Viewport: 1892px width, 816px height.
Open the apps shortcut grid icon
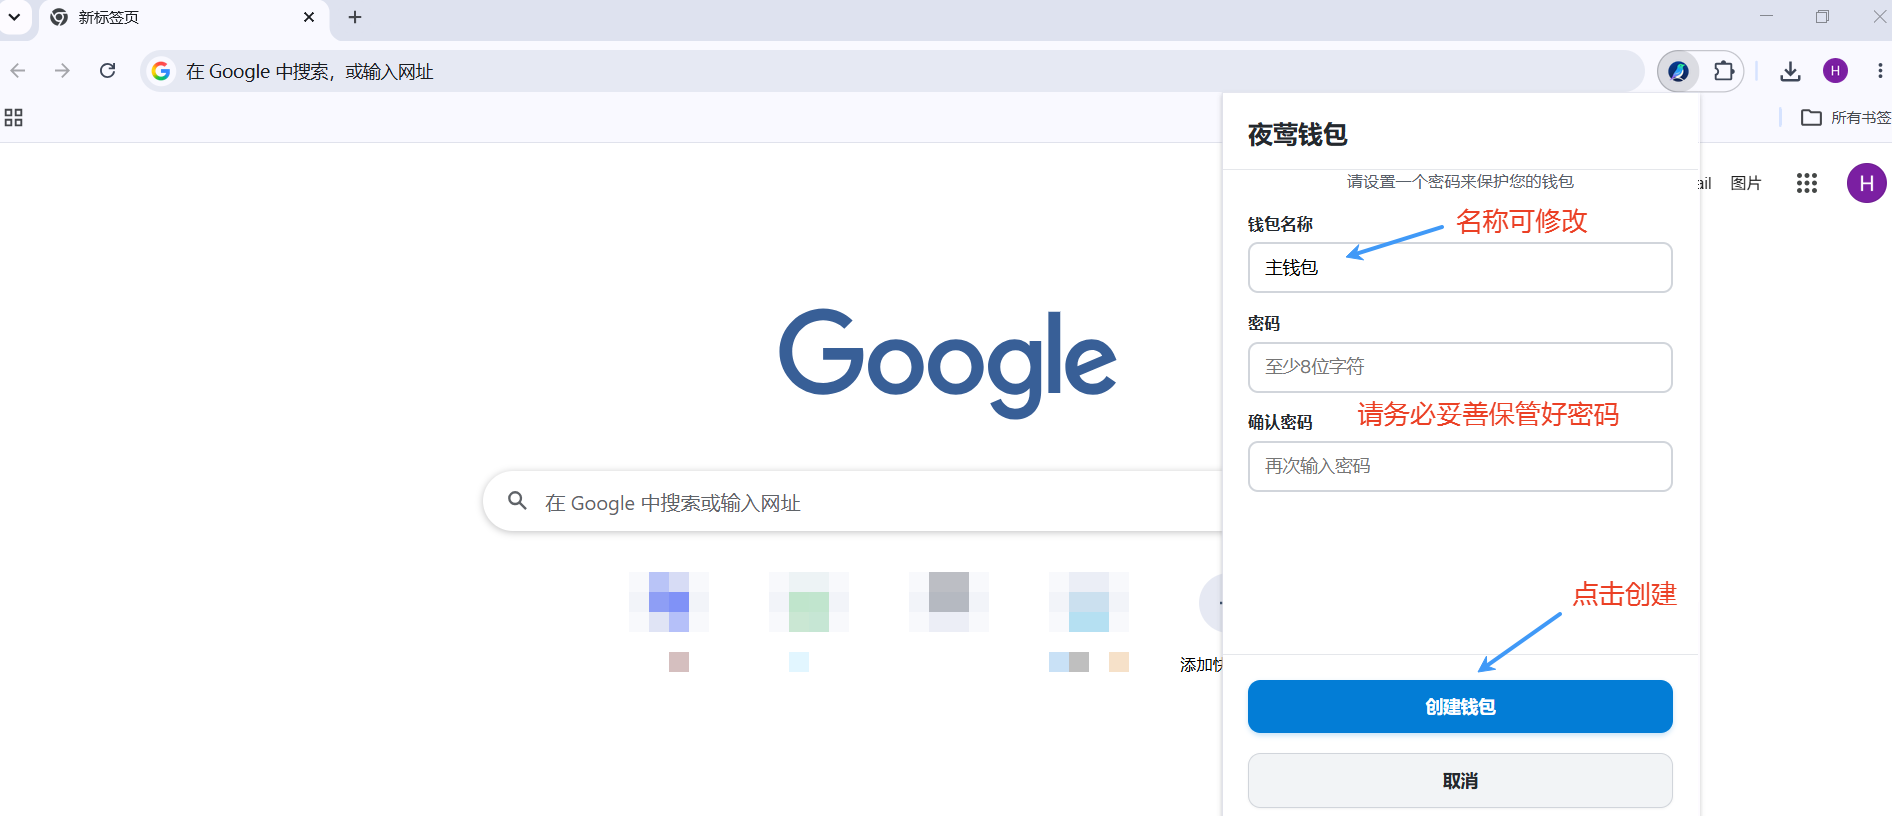pos(14,118)
